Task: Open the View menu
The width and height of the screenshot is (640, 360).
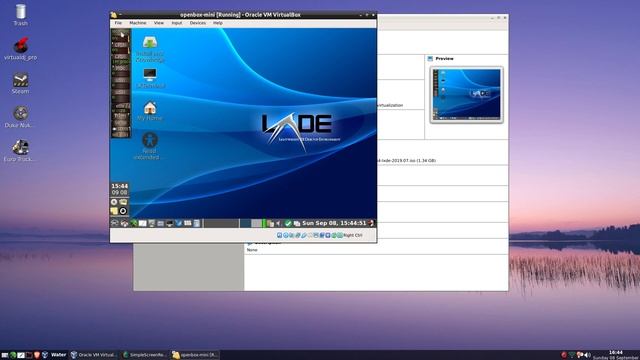Action: (159, 23)
